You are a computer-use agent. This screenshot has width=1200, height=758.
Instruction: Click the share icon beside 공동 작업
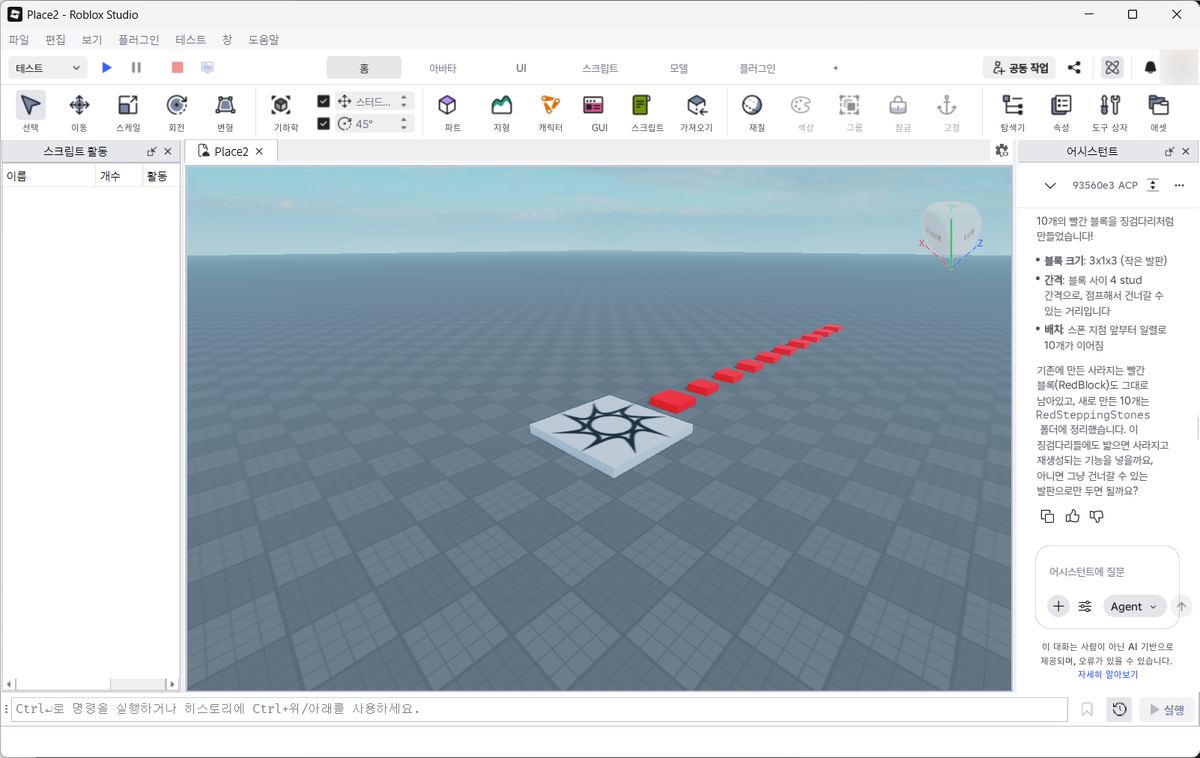coord(1074,68)
